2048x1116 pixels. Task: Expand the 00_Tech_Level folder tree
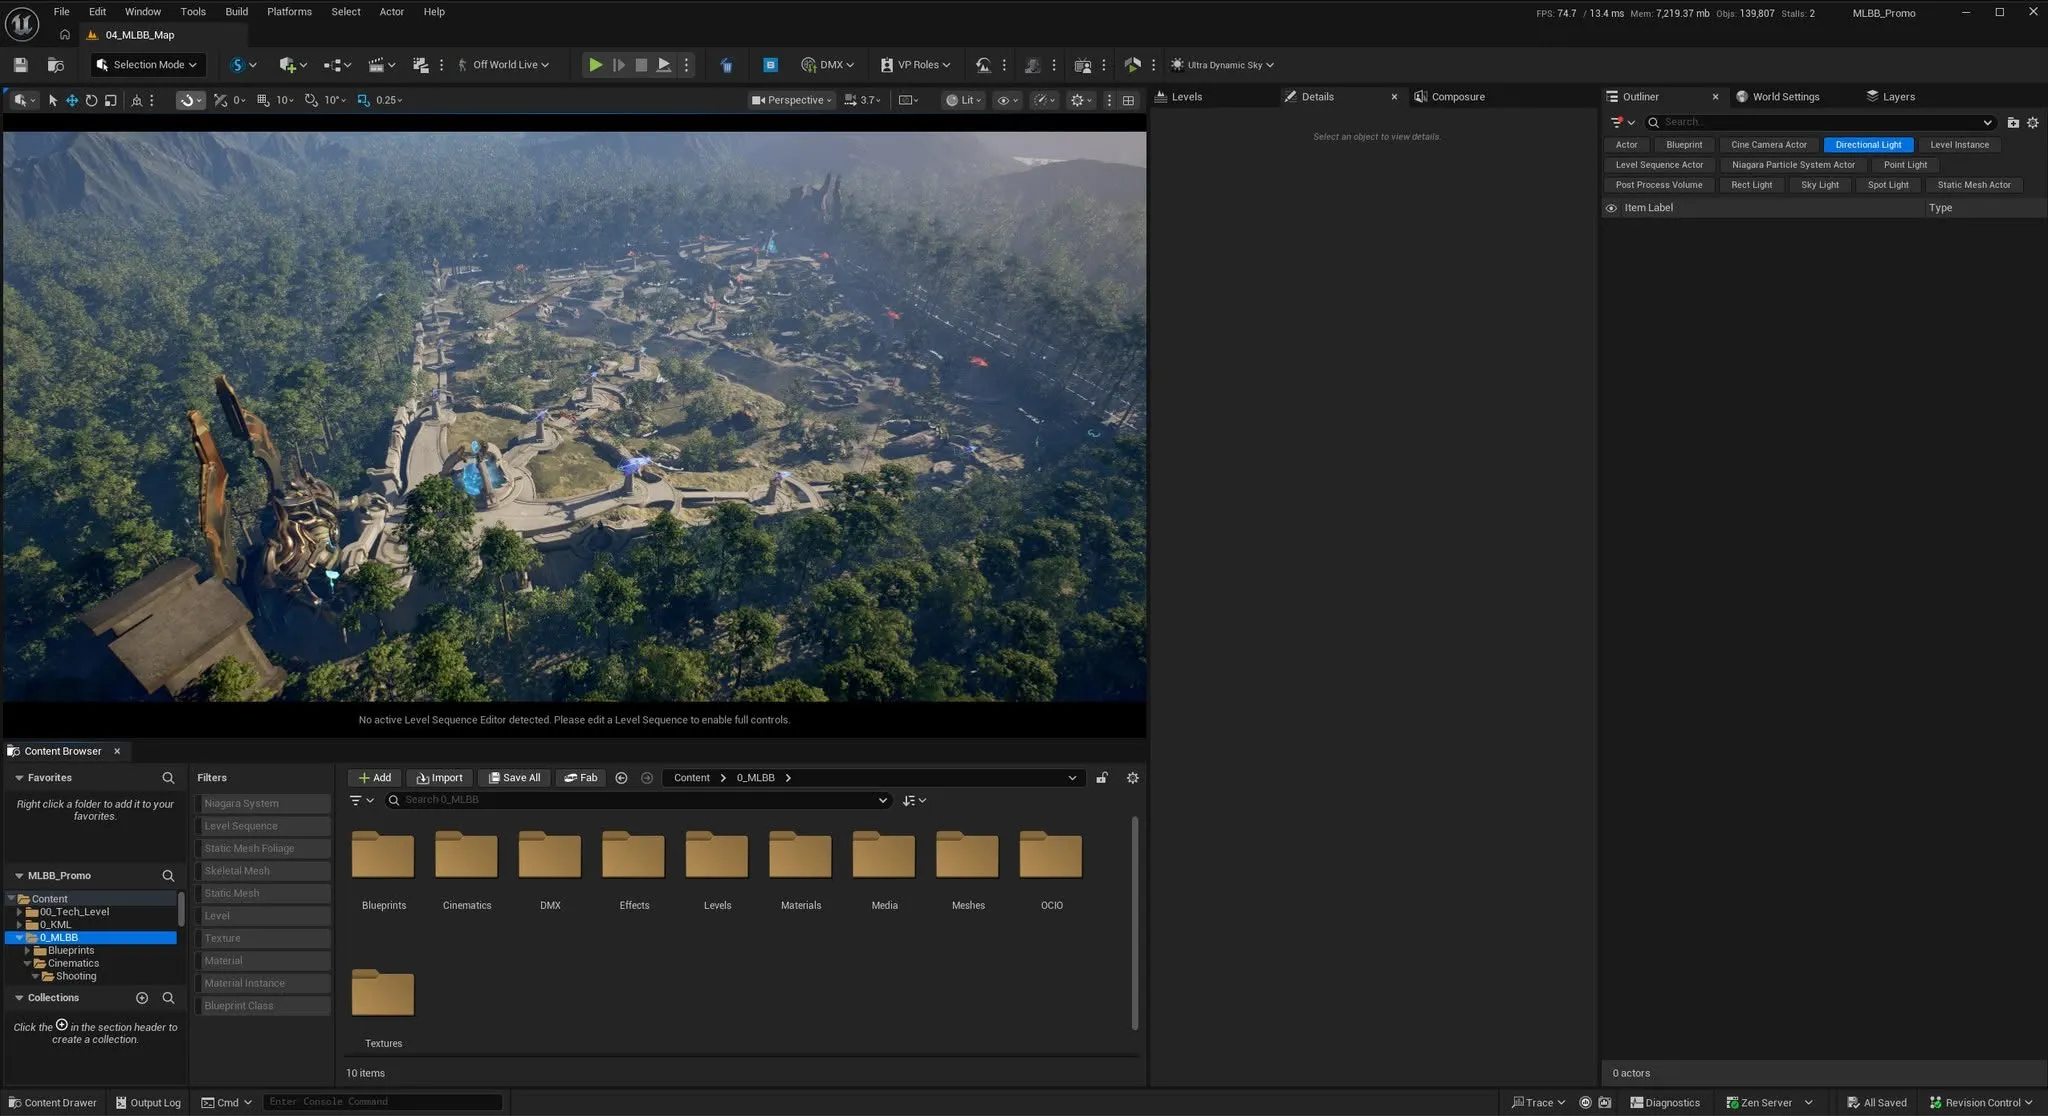19,912
